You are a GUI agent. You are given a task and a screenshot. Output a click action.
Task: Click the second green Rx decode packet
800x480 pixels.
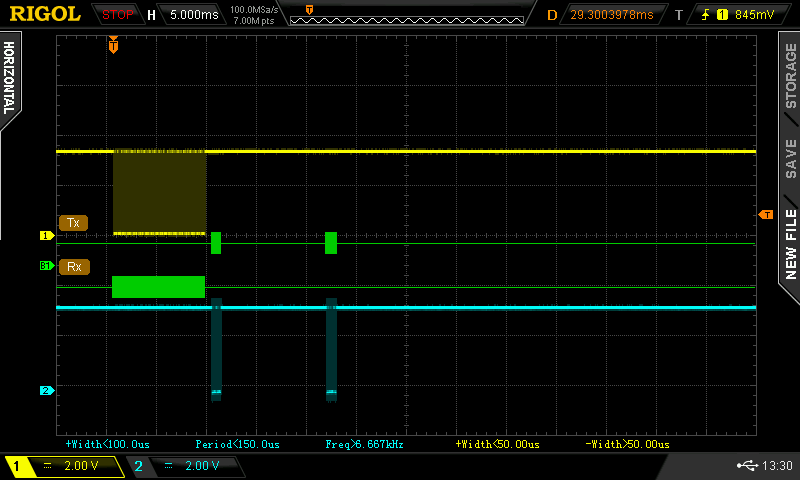click(x=331, y=243)
